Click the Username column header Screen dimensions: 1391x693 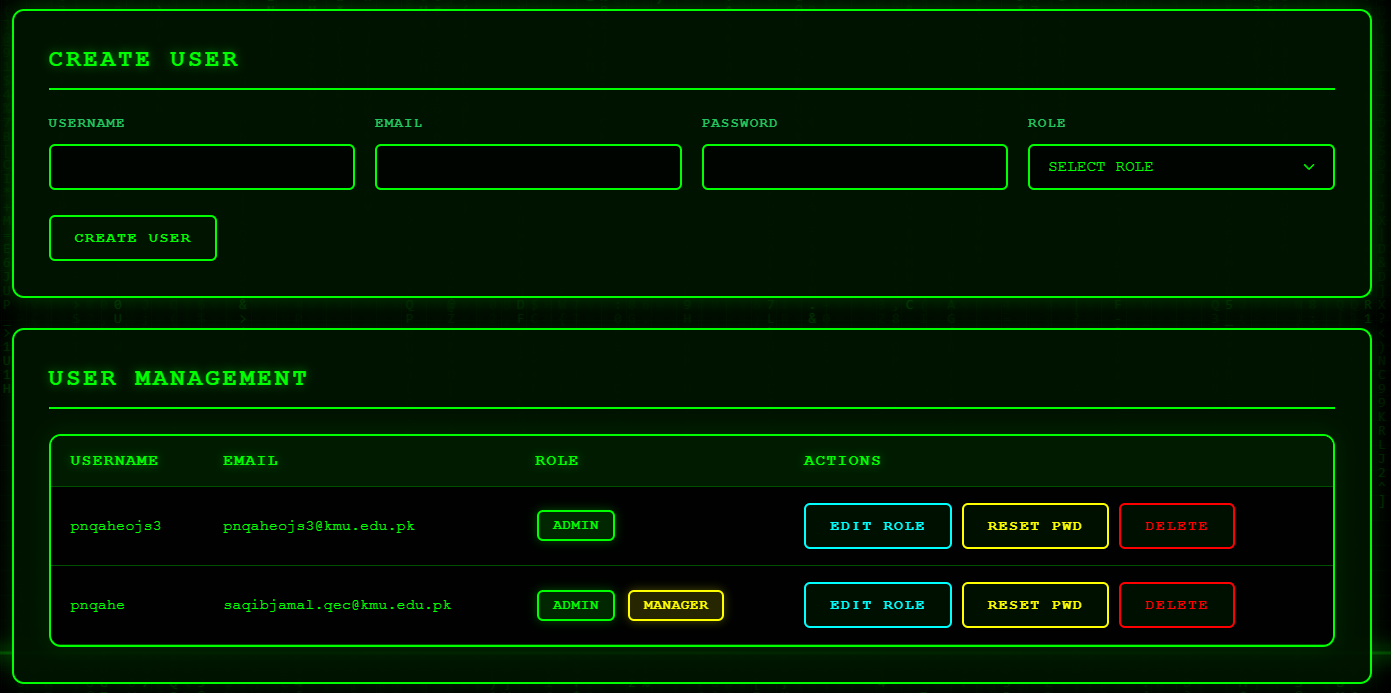click(x=114, y=461)
